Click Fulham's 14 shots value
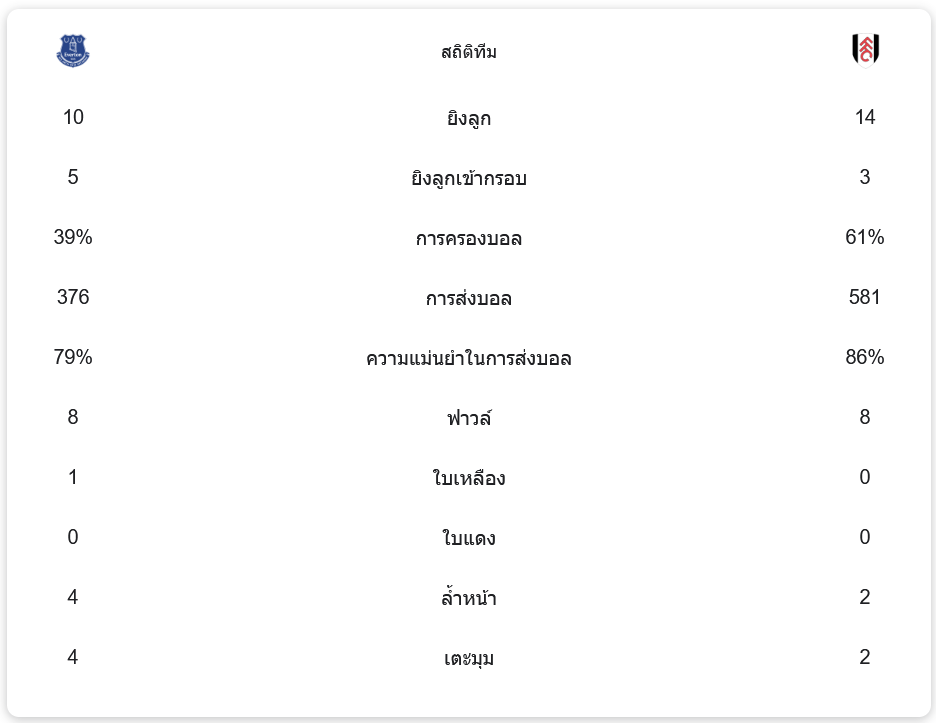 [864, 117]
